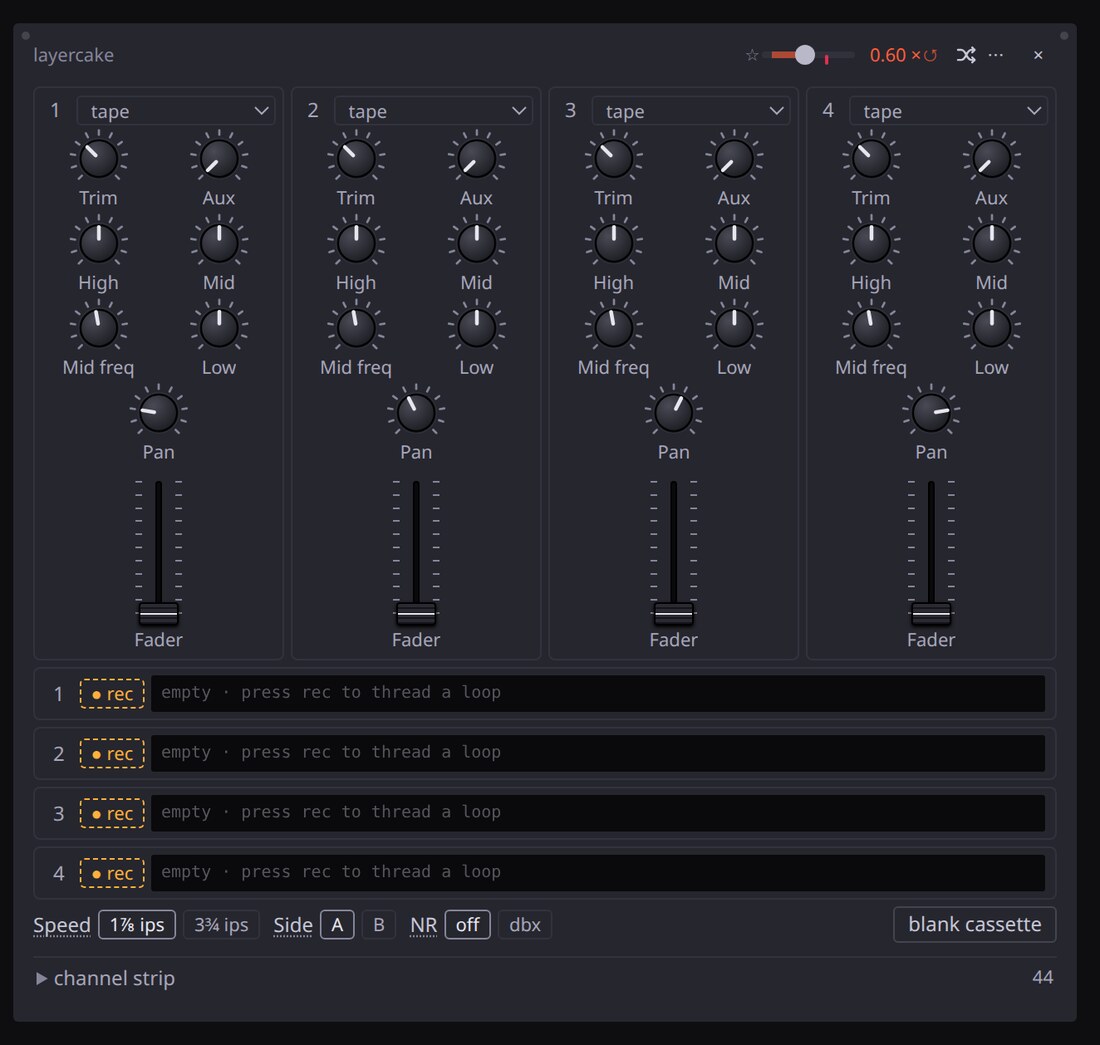
Task: Click the blank cassette button
Action: point(974,924)
